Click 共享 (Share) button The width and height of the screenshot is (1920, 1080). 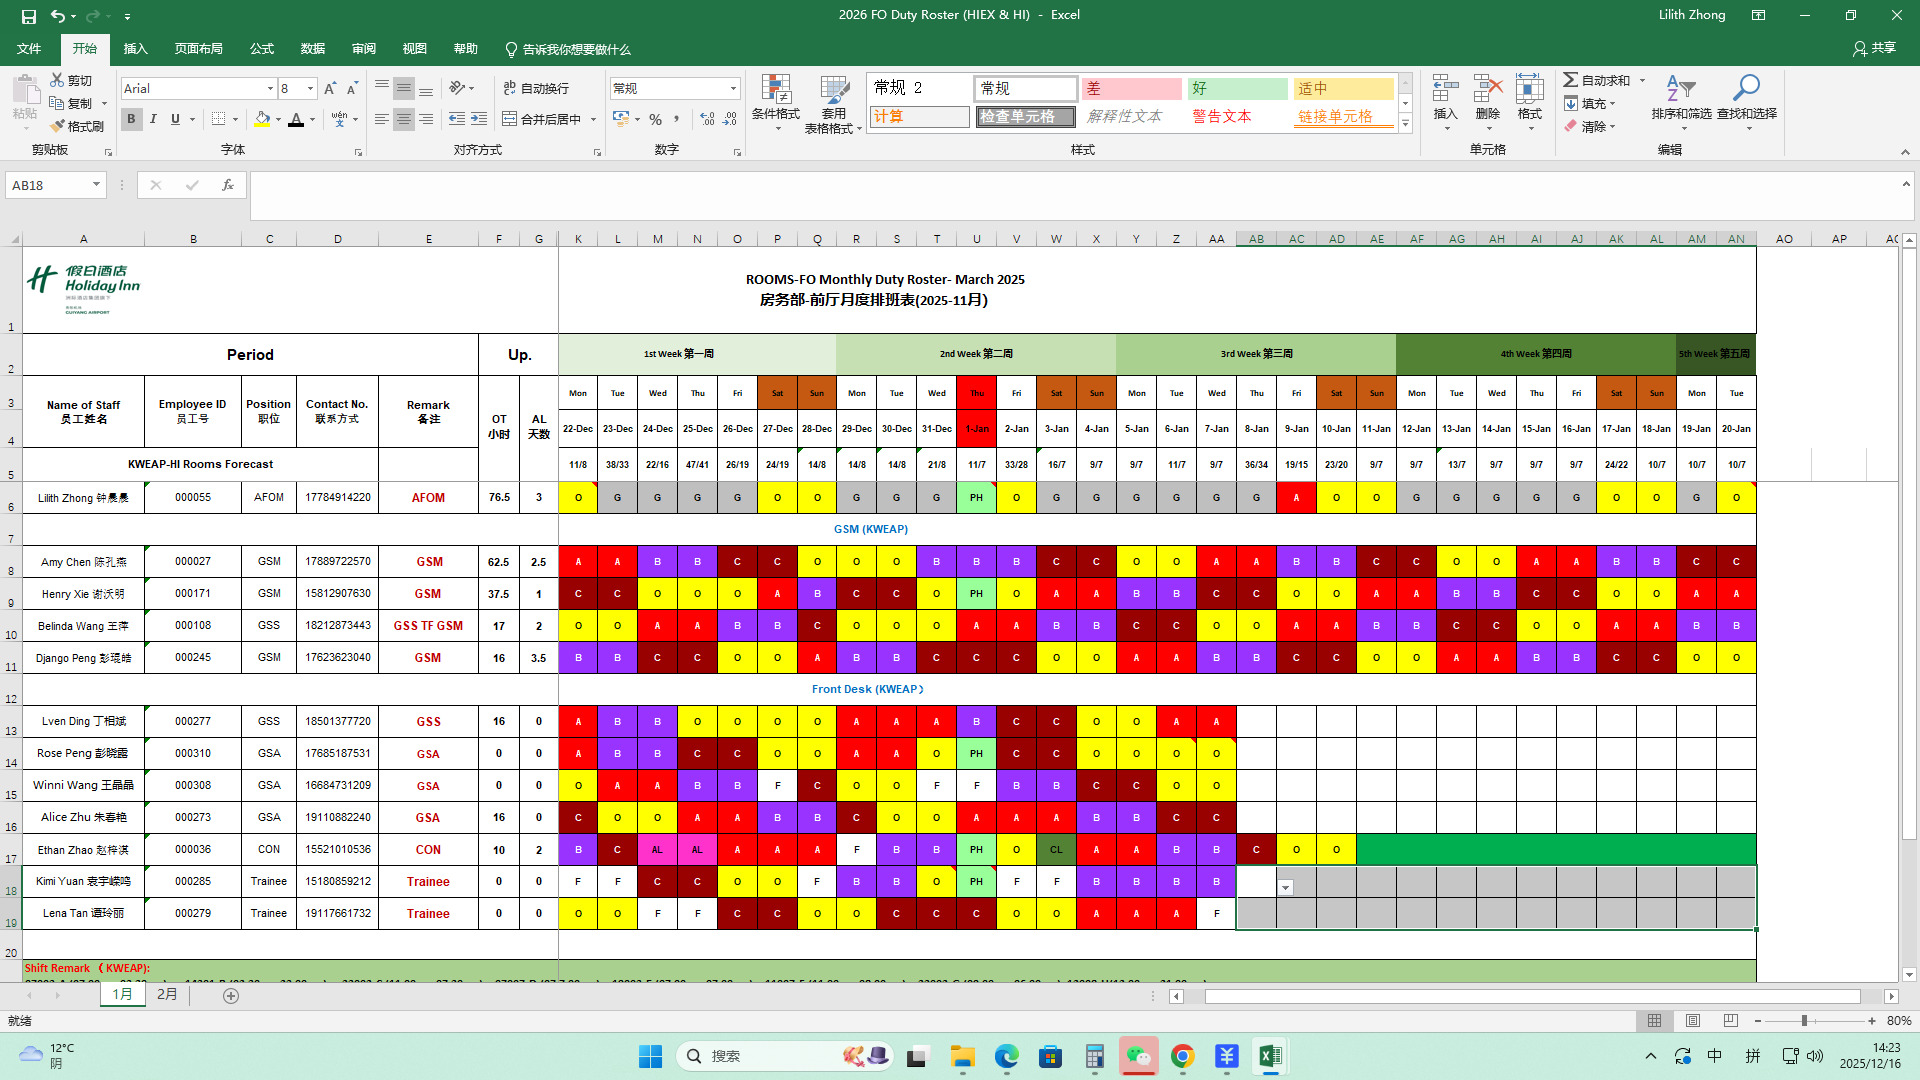click(x=1874, y=48)
